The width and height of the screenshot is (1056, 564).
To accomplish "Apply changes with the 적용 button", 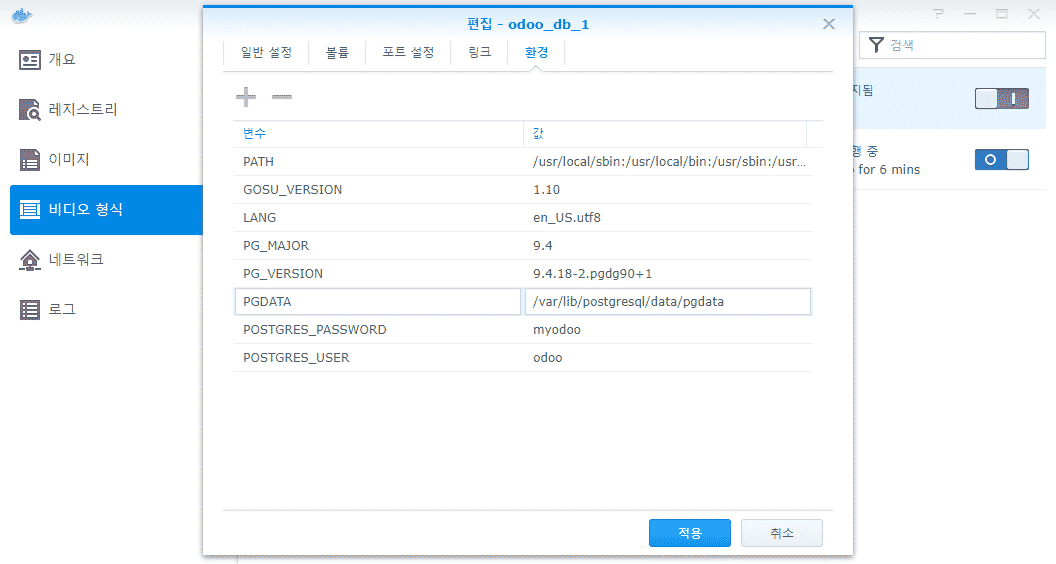I will tap(690, 533).
